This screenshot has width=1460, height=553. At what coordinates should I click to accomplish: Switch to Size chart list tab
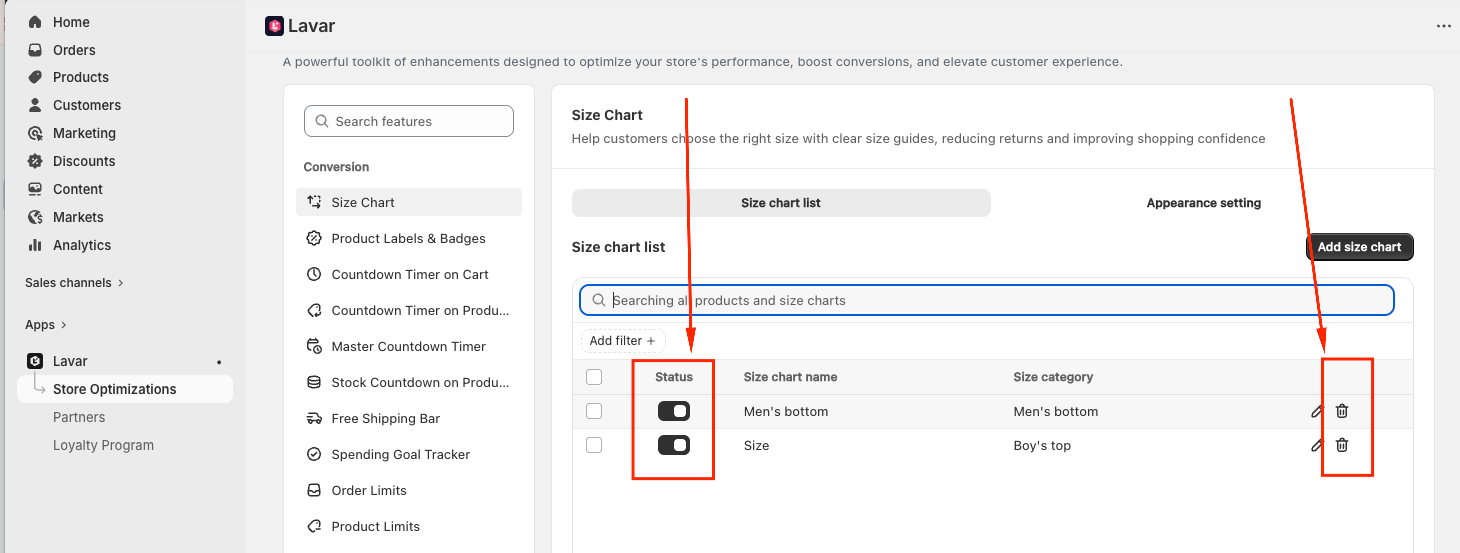click(x=781, y=203)
